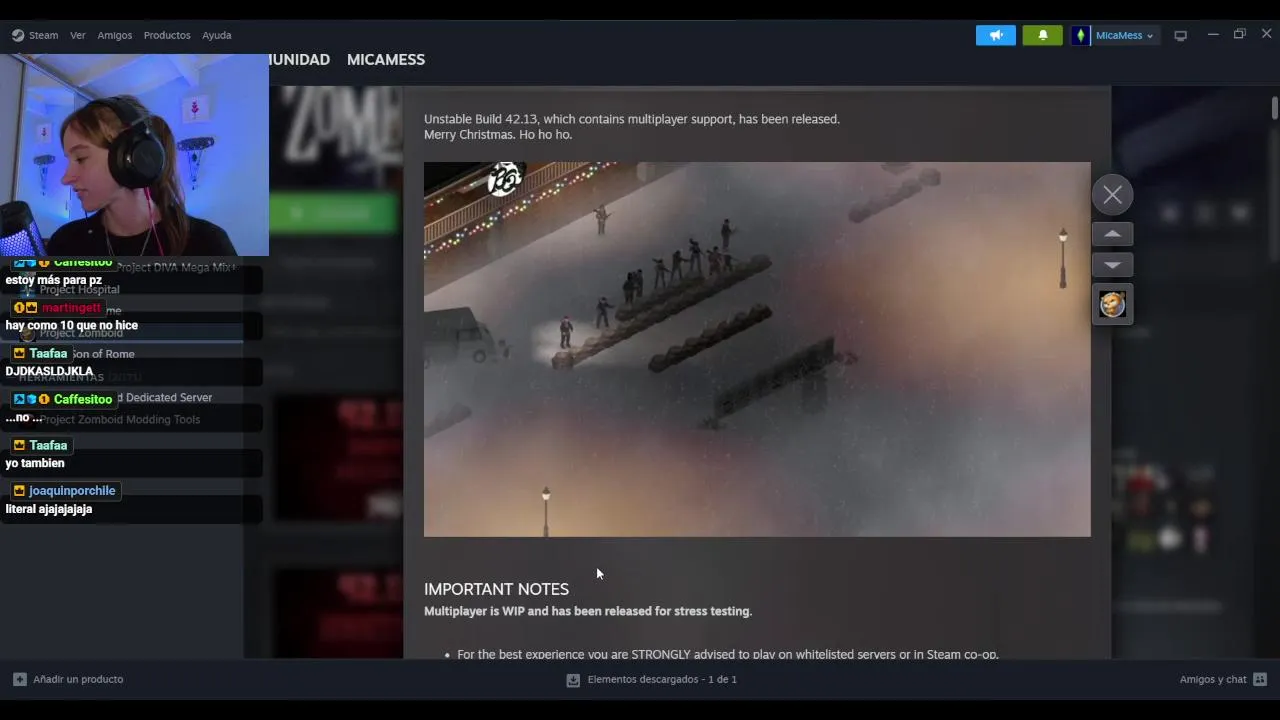Viewport: 1280px width, 720px height.
Task: Click the plus icon for adding product
Action: click(x=20, y=679)
